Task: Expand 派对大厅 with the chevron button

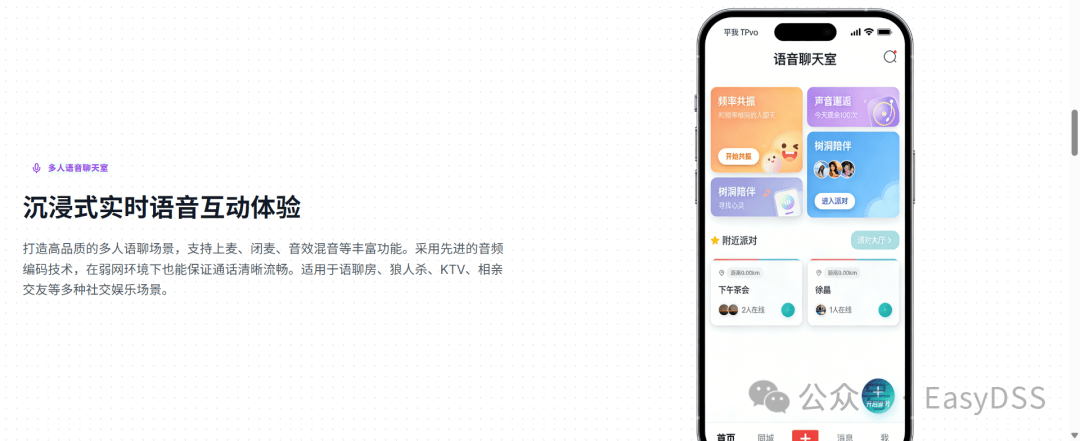Action: [875, 240]
